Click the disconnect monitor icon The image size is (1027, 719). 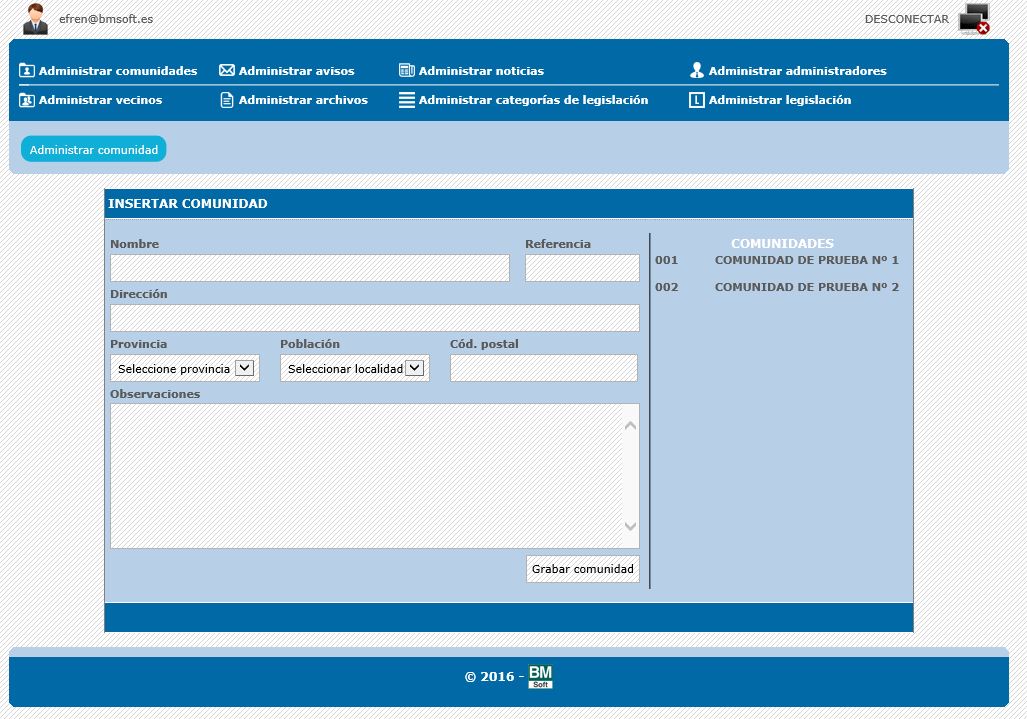coord(974,19)
